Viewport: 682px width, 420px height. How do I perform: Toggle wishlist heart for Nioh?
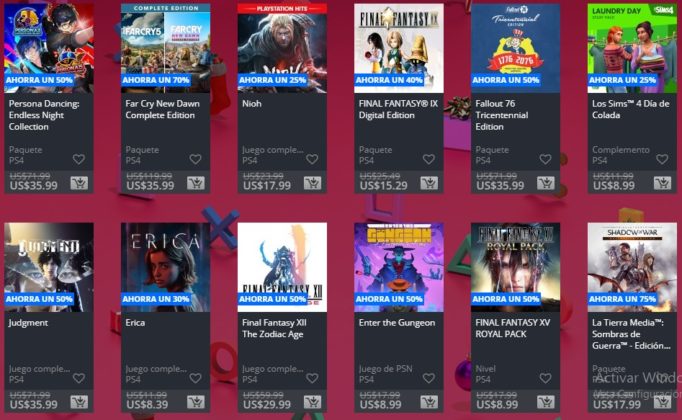click(x=312, y=159)
